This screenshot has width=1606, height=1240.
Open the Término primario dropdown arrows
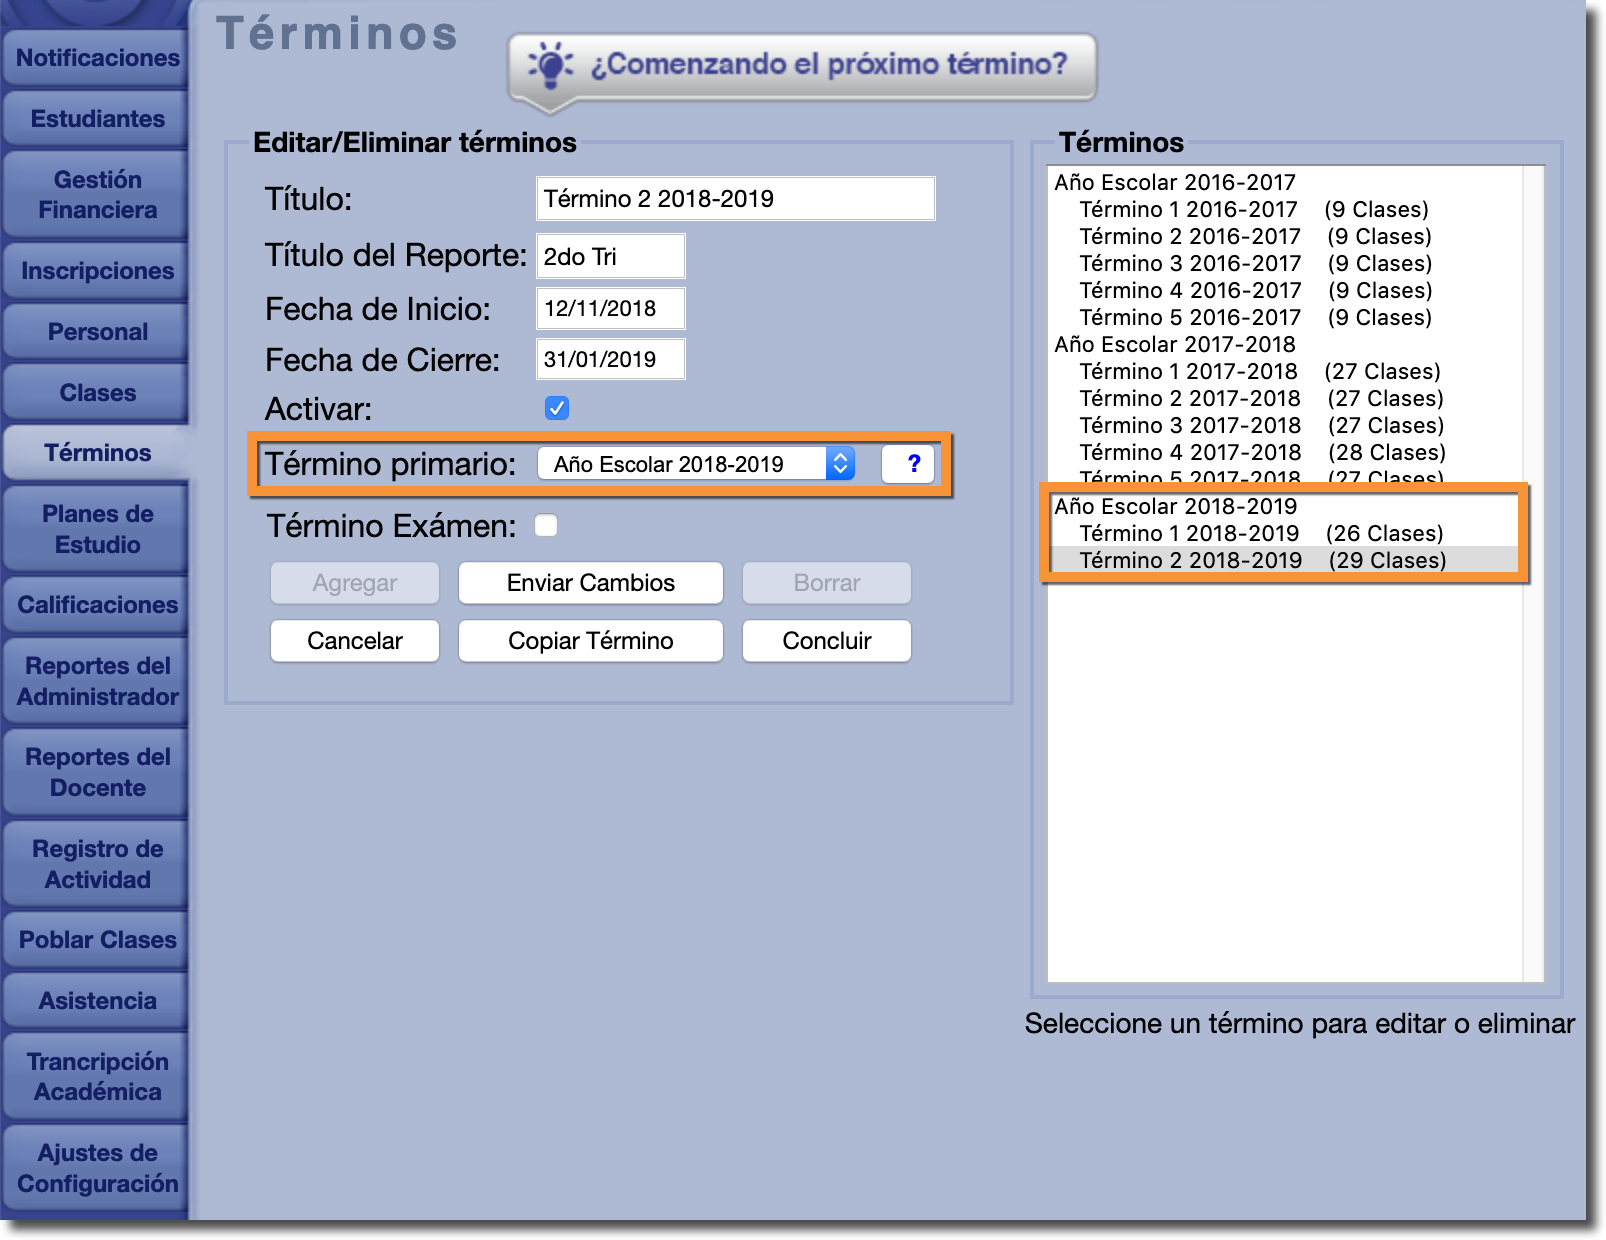(x=840, y=464)
